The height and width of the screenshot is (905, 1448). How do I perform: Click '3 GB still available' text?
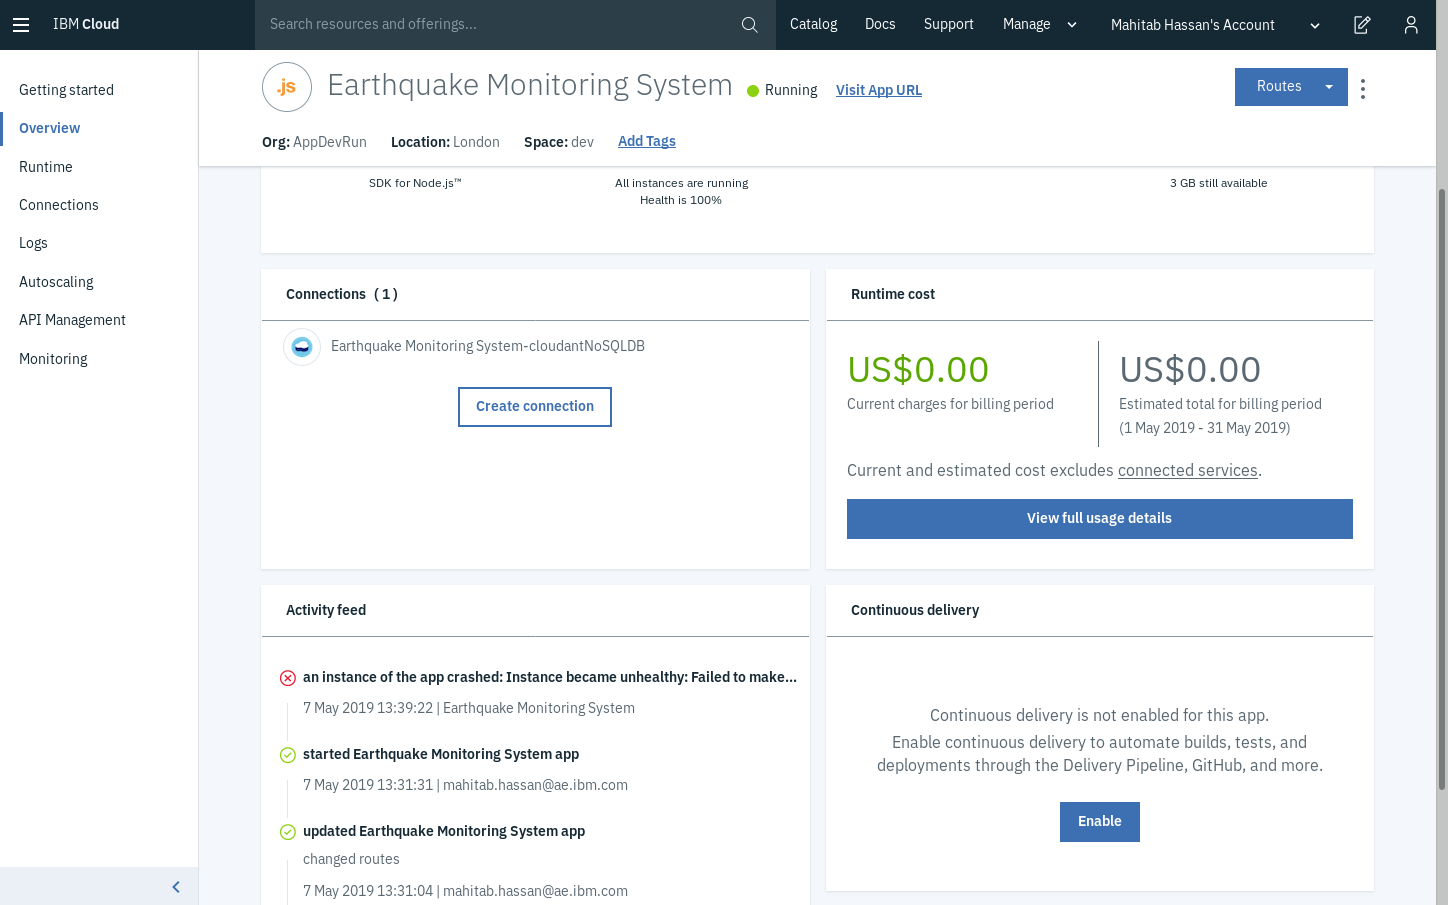[x=1219, y=183]
